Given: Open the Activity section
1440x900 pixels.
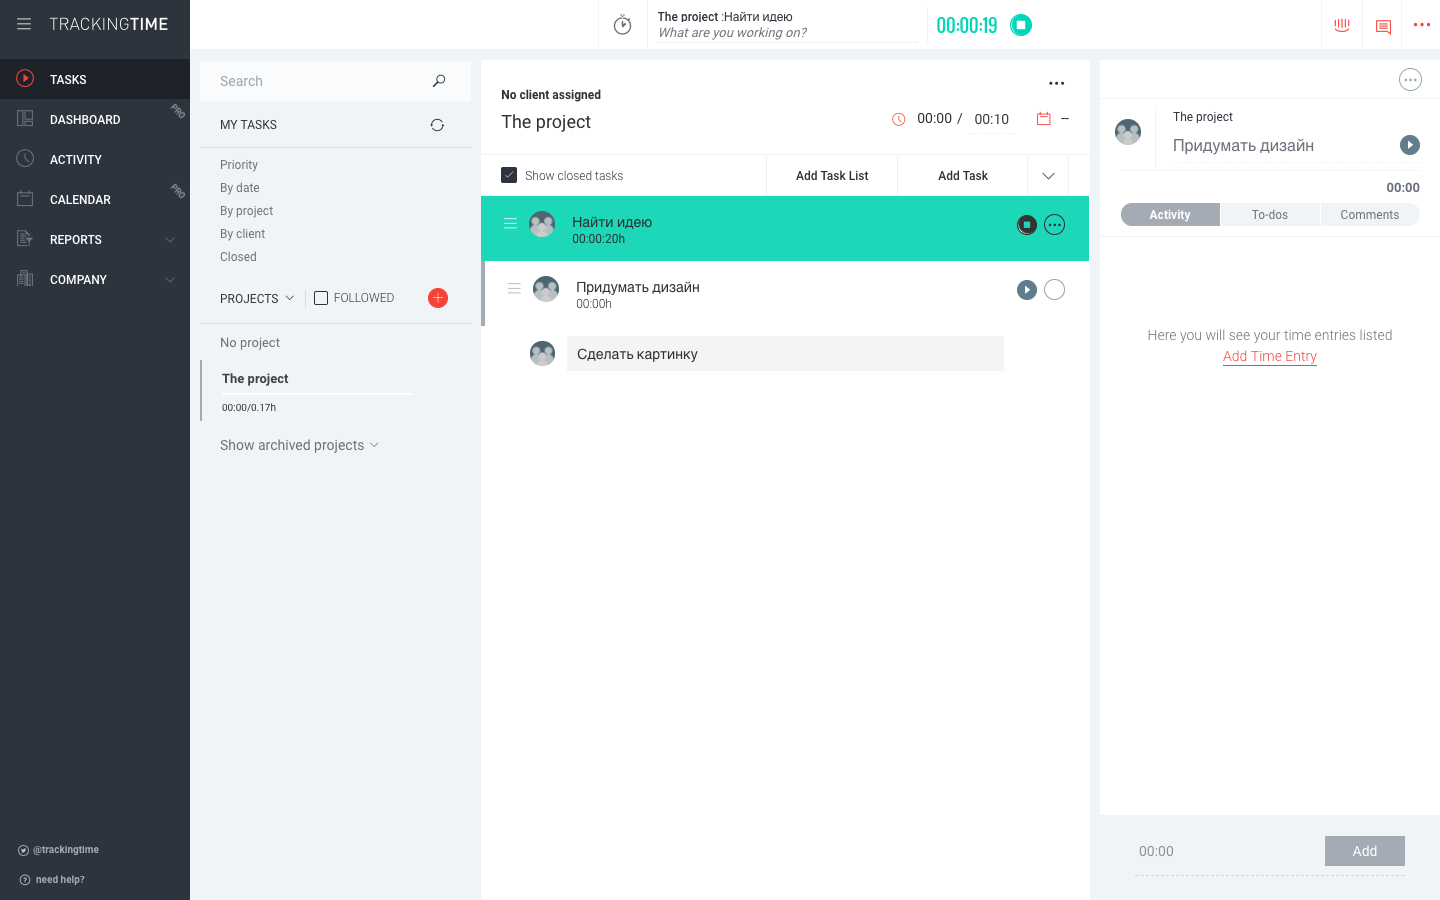Looking at the screenshot, I should tap(95, 159).
